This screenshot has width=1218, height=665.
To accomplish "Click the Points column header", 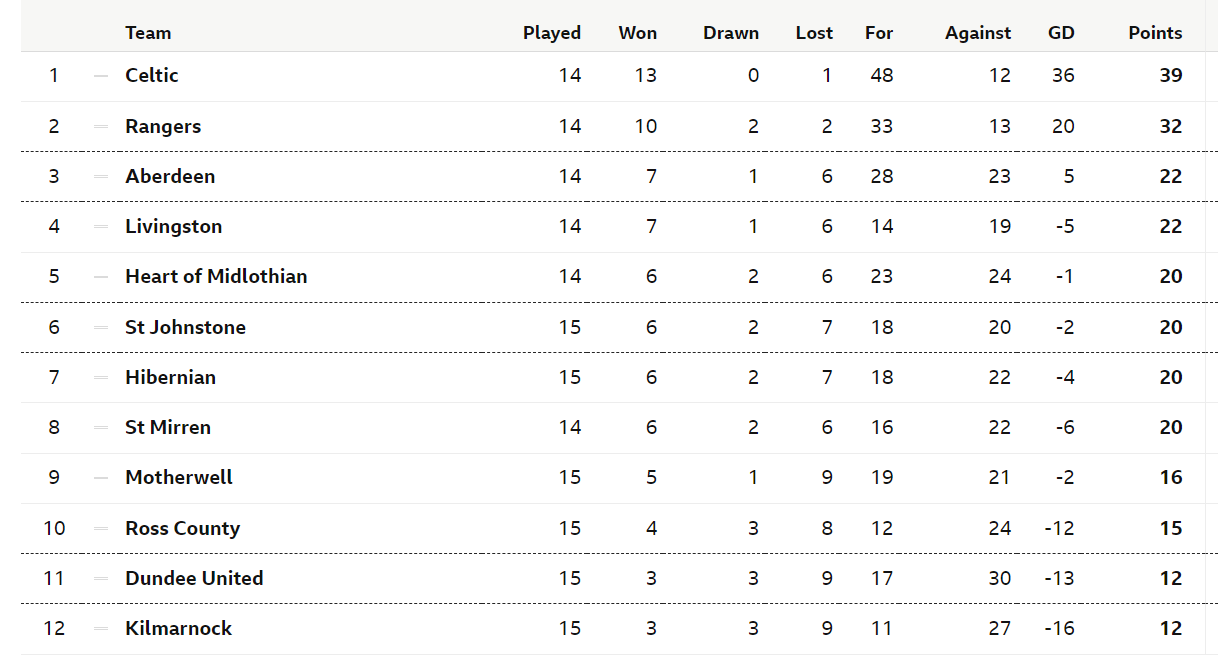I will pyautogui.click(x=1155, y=33).
